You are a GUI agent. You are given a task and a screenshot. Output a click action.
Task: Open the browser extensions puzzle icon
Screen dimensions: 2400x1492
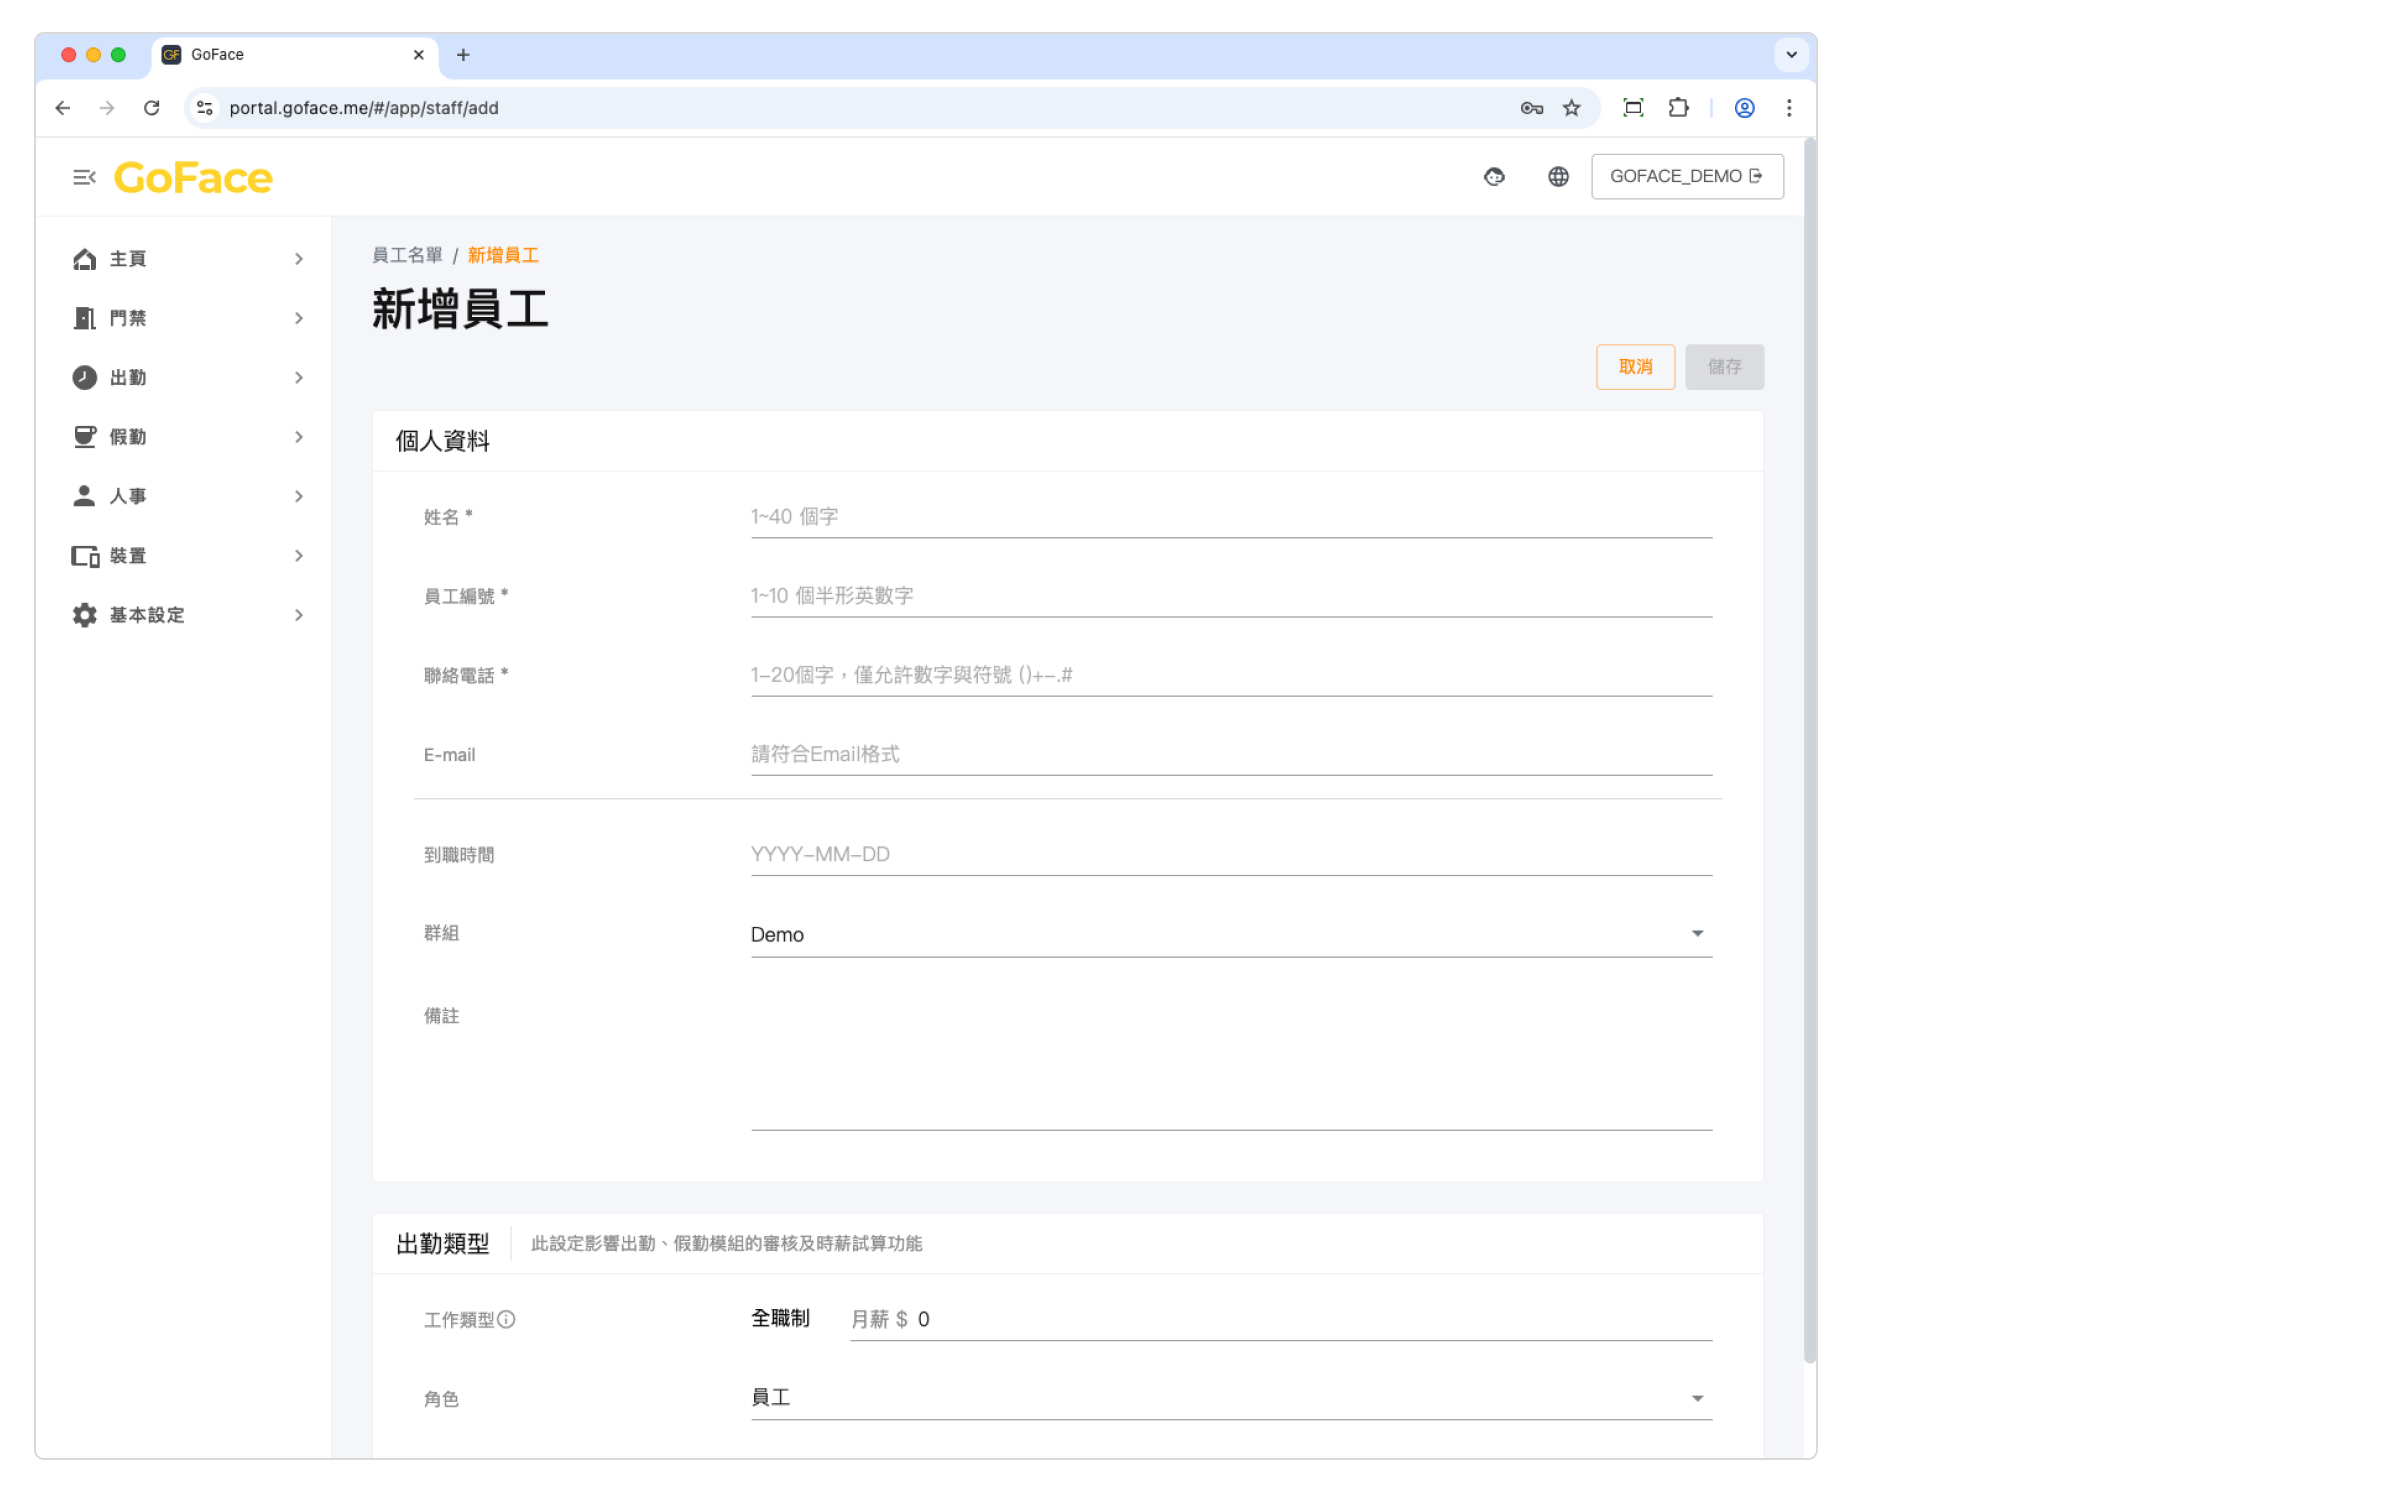click(1679, 108)
